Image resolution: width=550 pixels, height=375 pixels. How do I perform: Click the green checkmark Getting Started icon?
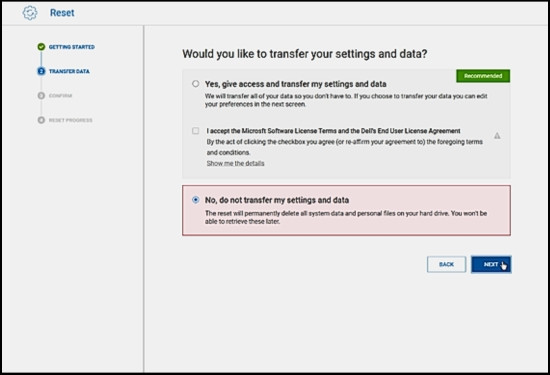[x=41, y=47]
